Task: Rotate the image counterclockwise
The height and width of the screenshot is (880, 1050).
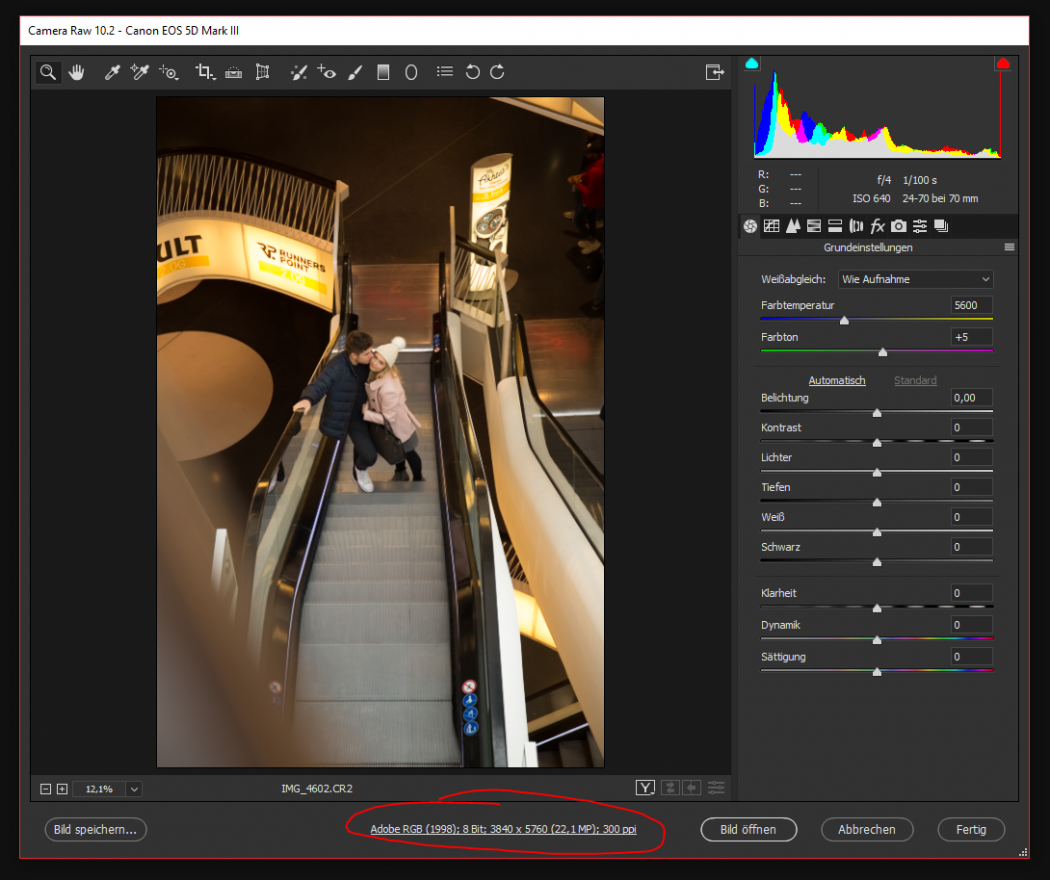Action: (x=473, y=71)
